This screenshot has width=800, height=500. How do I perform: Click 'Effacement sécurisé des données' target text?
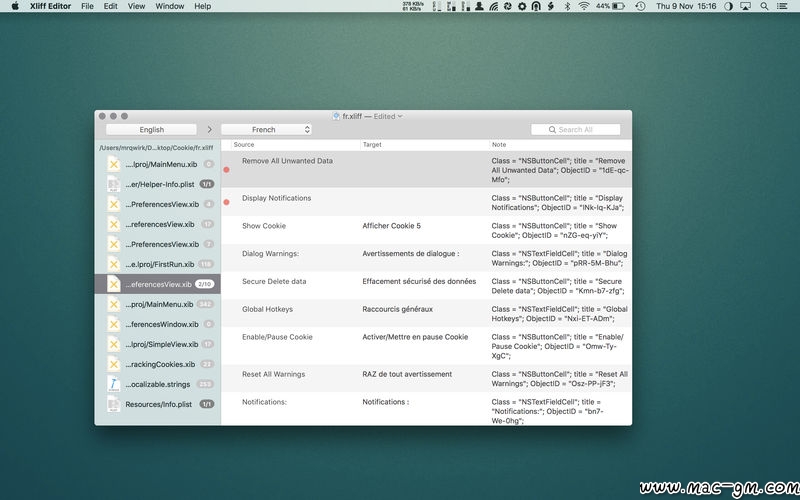tap(419, 281)
